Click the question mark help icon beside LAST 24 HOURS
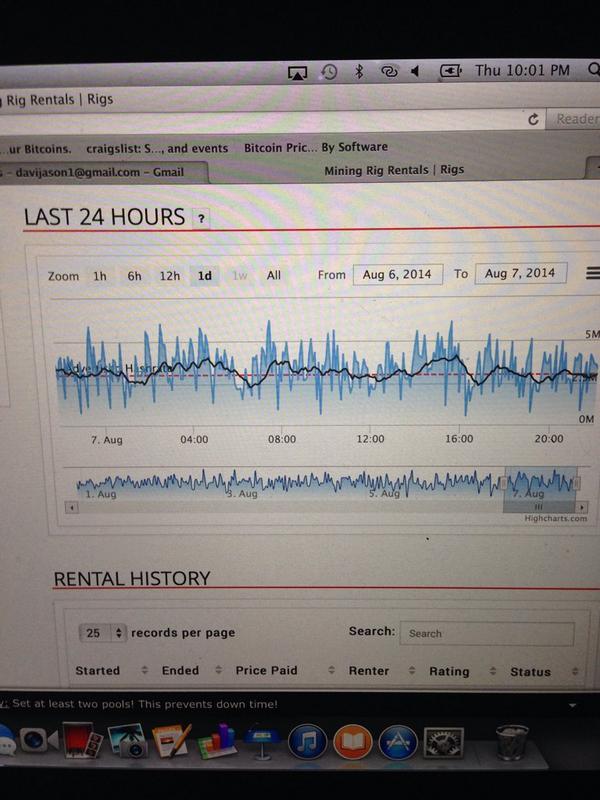The height and width of the screenshot is (800, 600). (201, 219)
